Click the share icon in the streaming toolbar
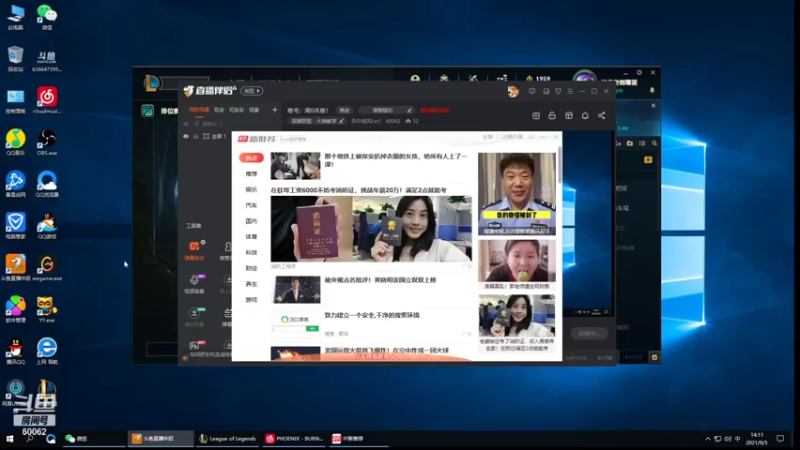Viewport: 800px width, 450px height. tap(602, 116)
